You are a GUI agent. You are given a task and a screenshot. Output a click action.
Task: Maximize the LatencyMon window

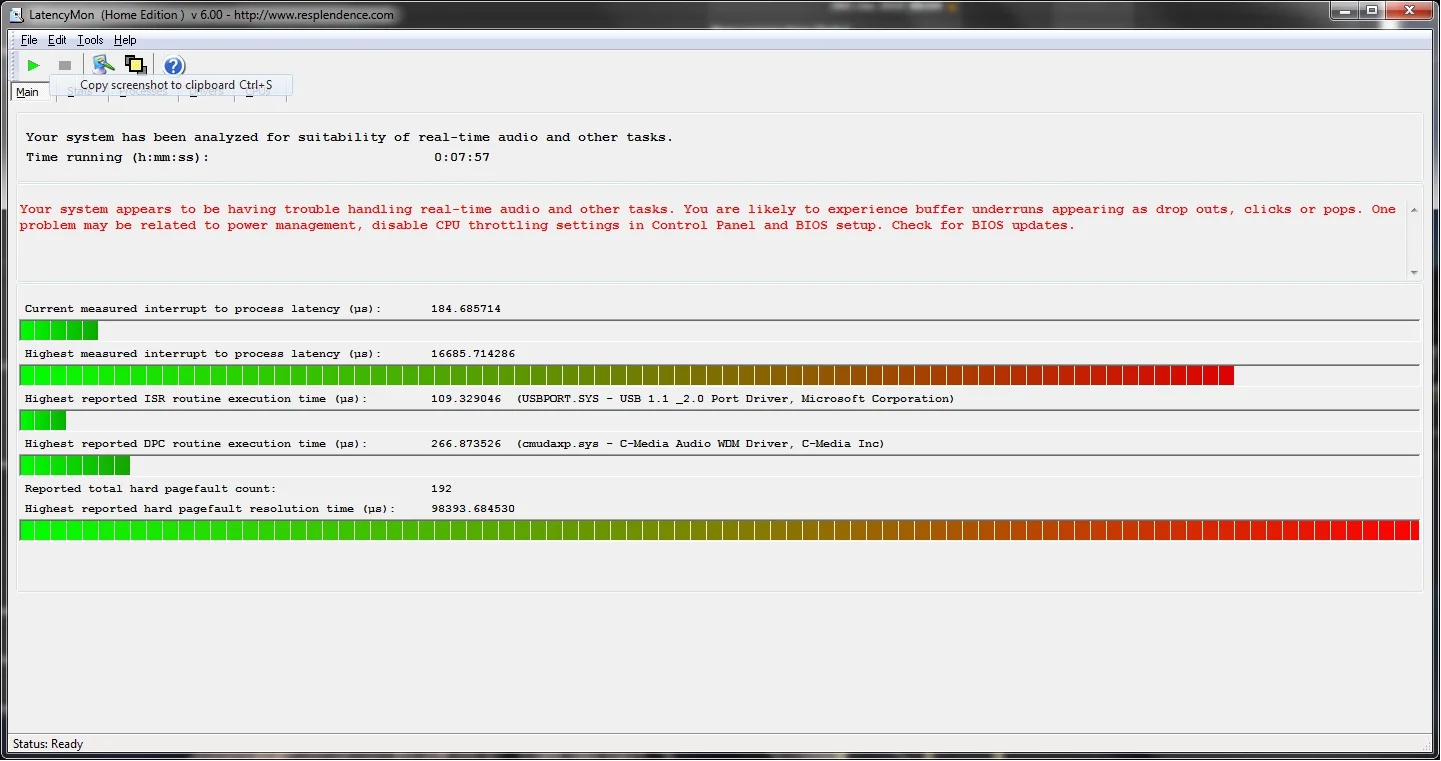pos(1372,11)
